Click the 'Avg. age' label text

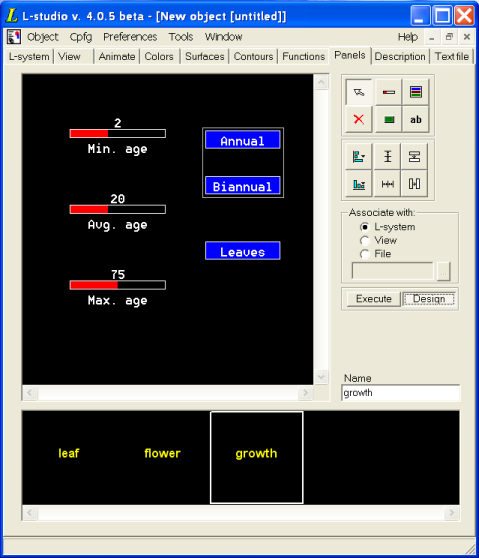[x=117, y=225]
